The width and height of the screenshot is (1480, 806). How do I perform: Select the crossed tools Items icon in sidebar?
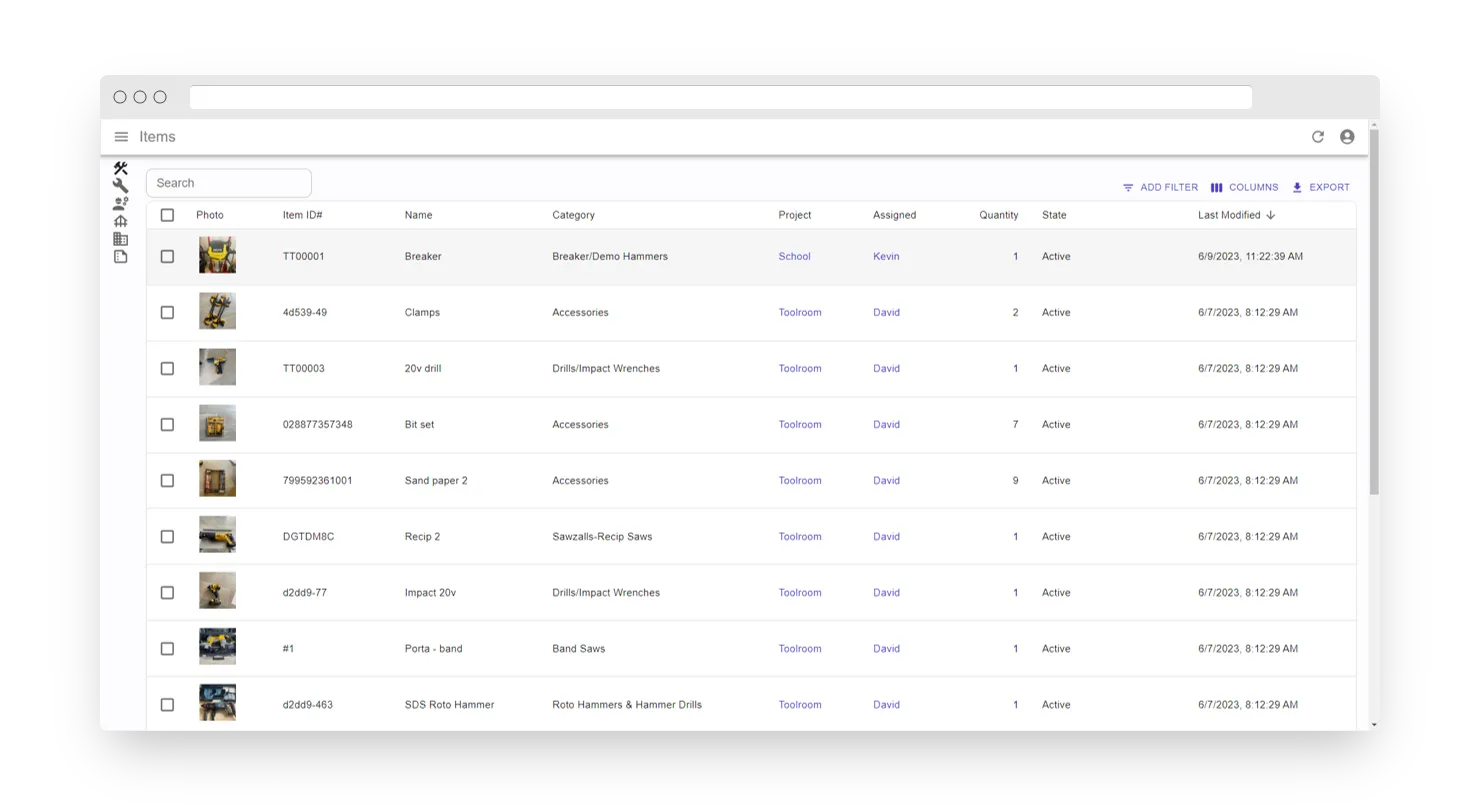(120, 168)
